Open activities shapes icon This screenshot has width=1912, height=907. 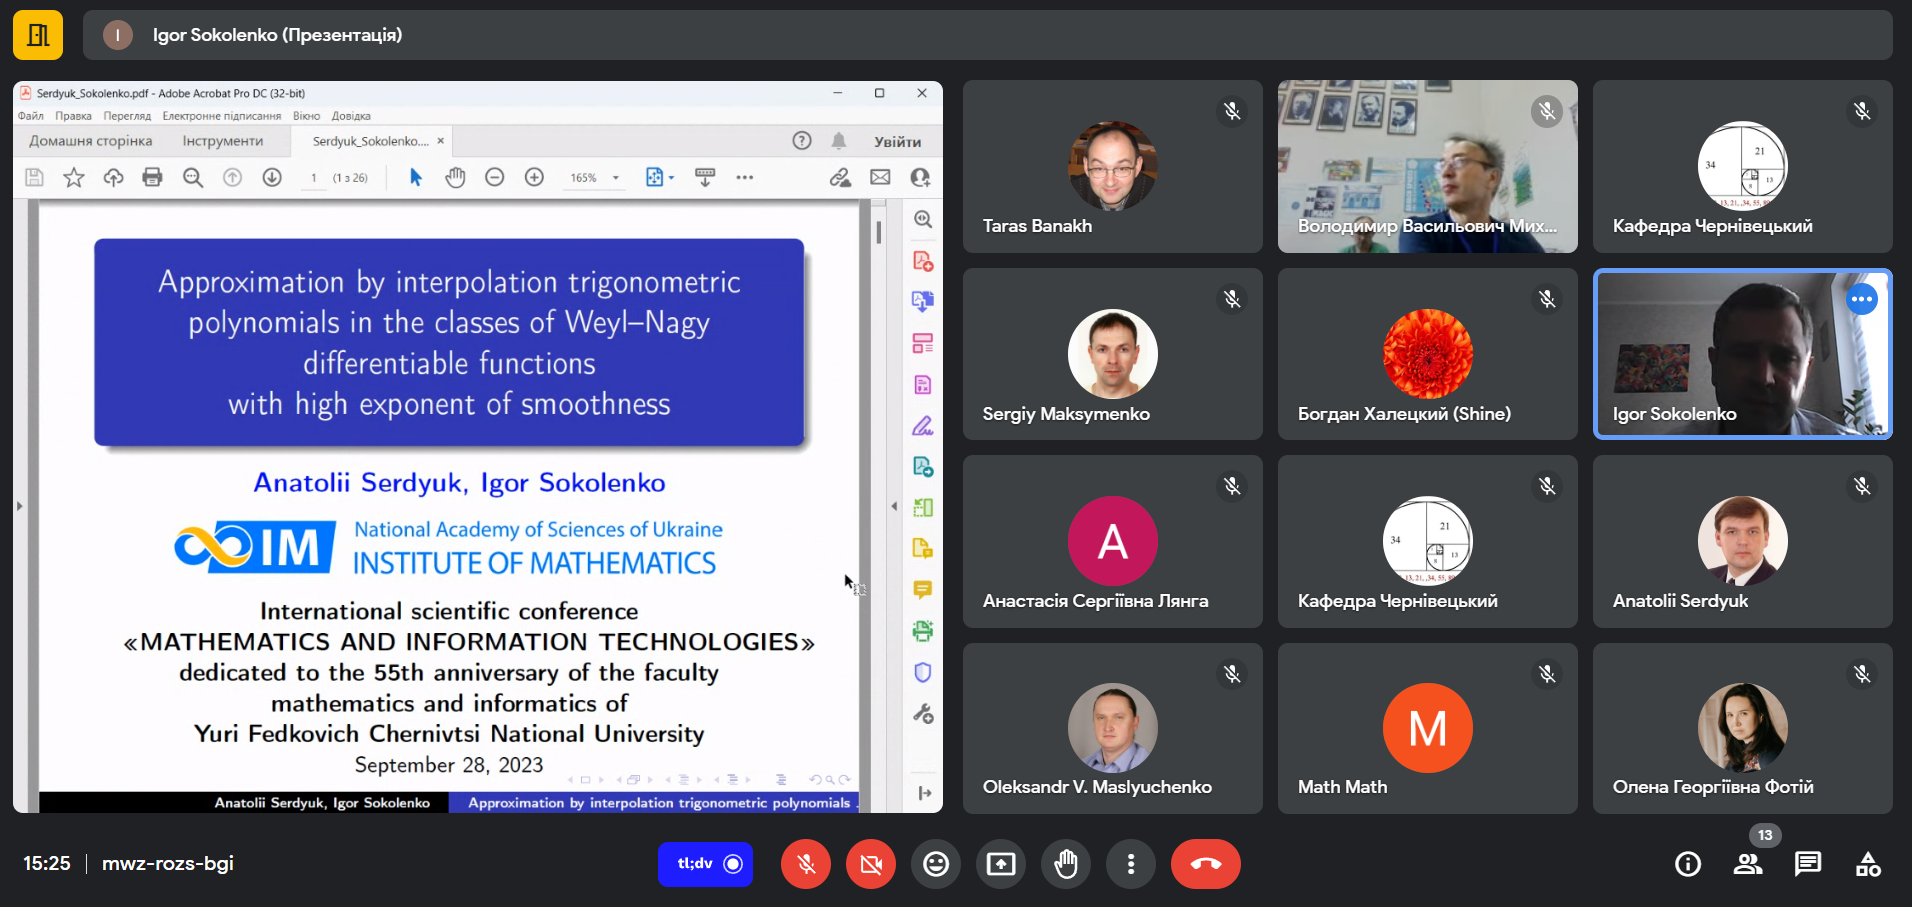[1868, 864]
